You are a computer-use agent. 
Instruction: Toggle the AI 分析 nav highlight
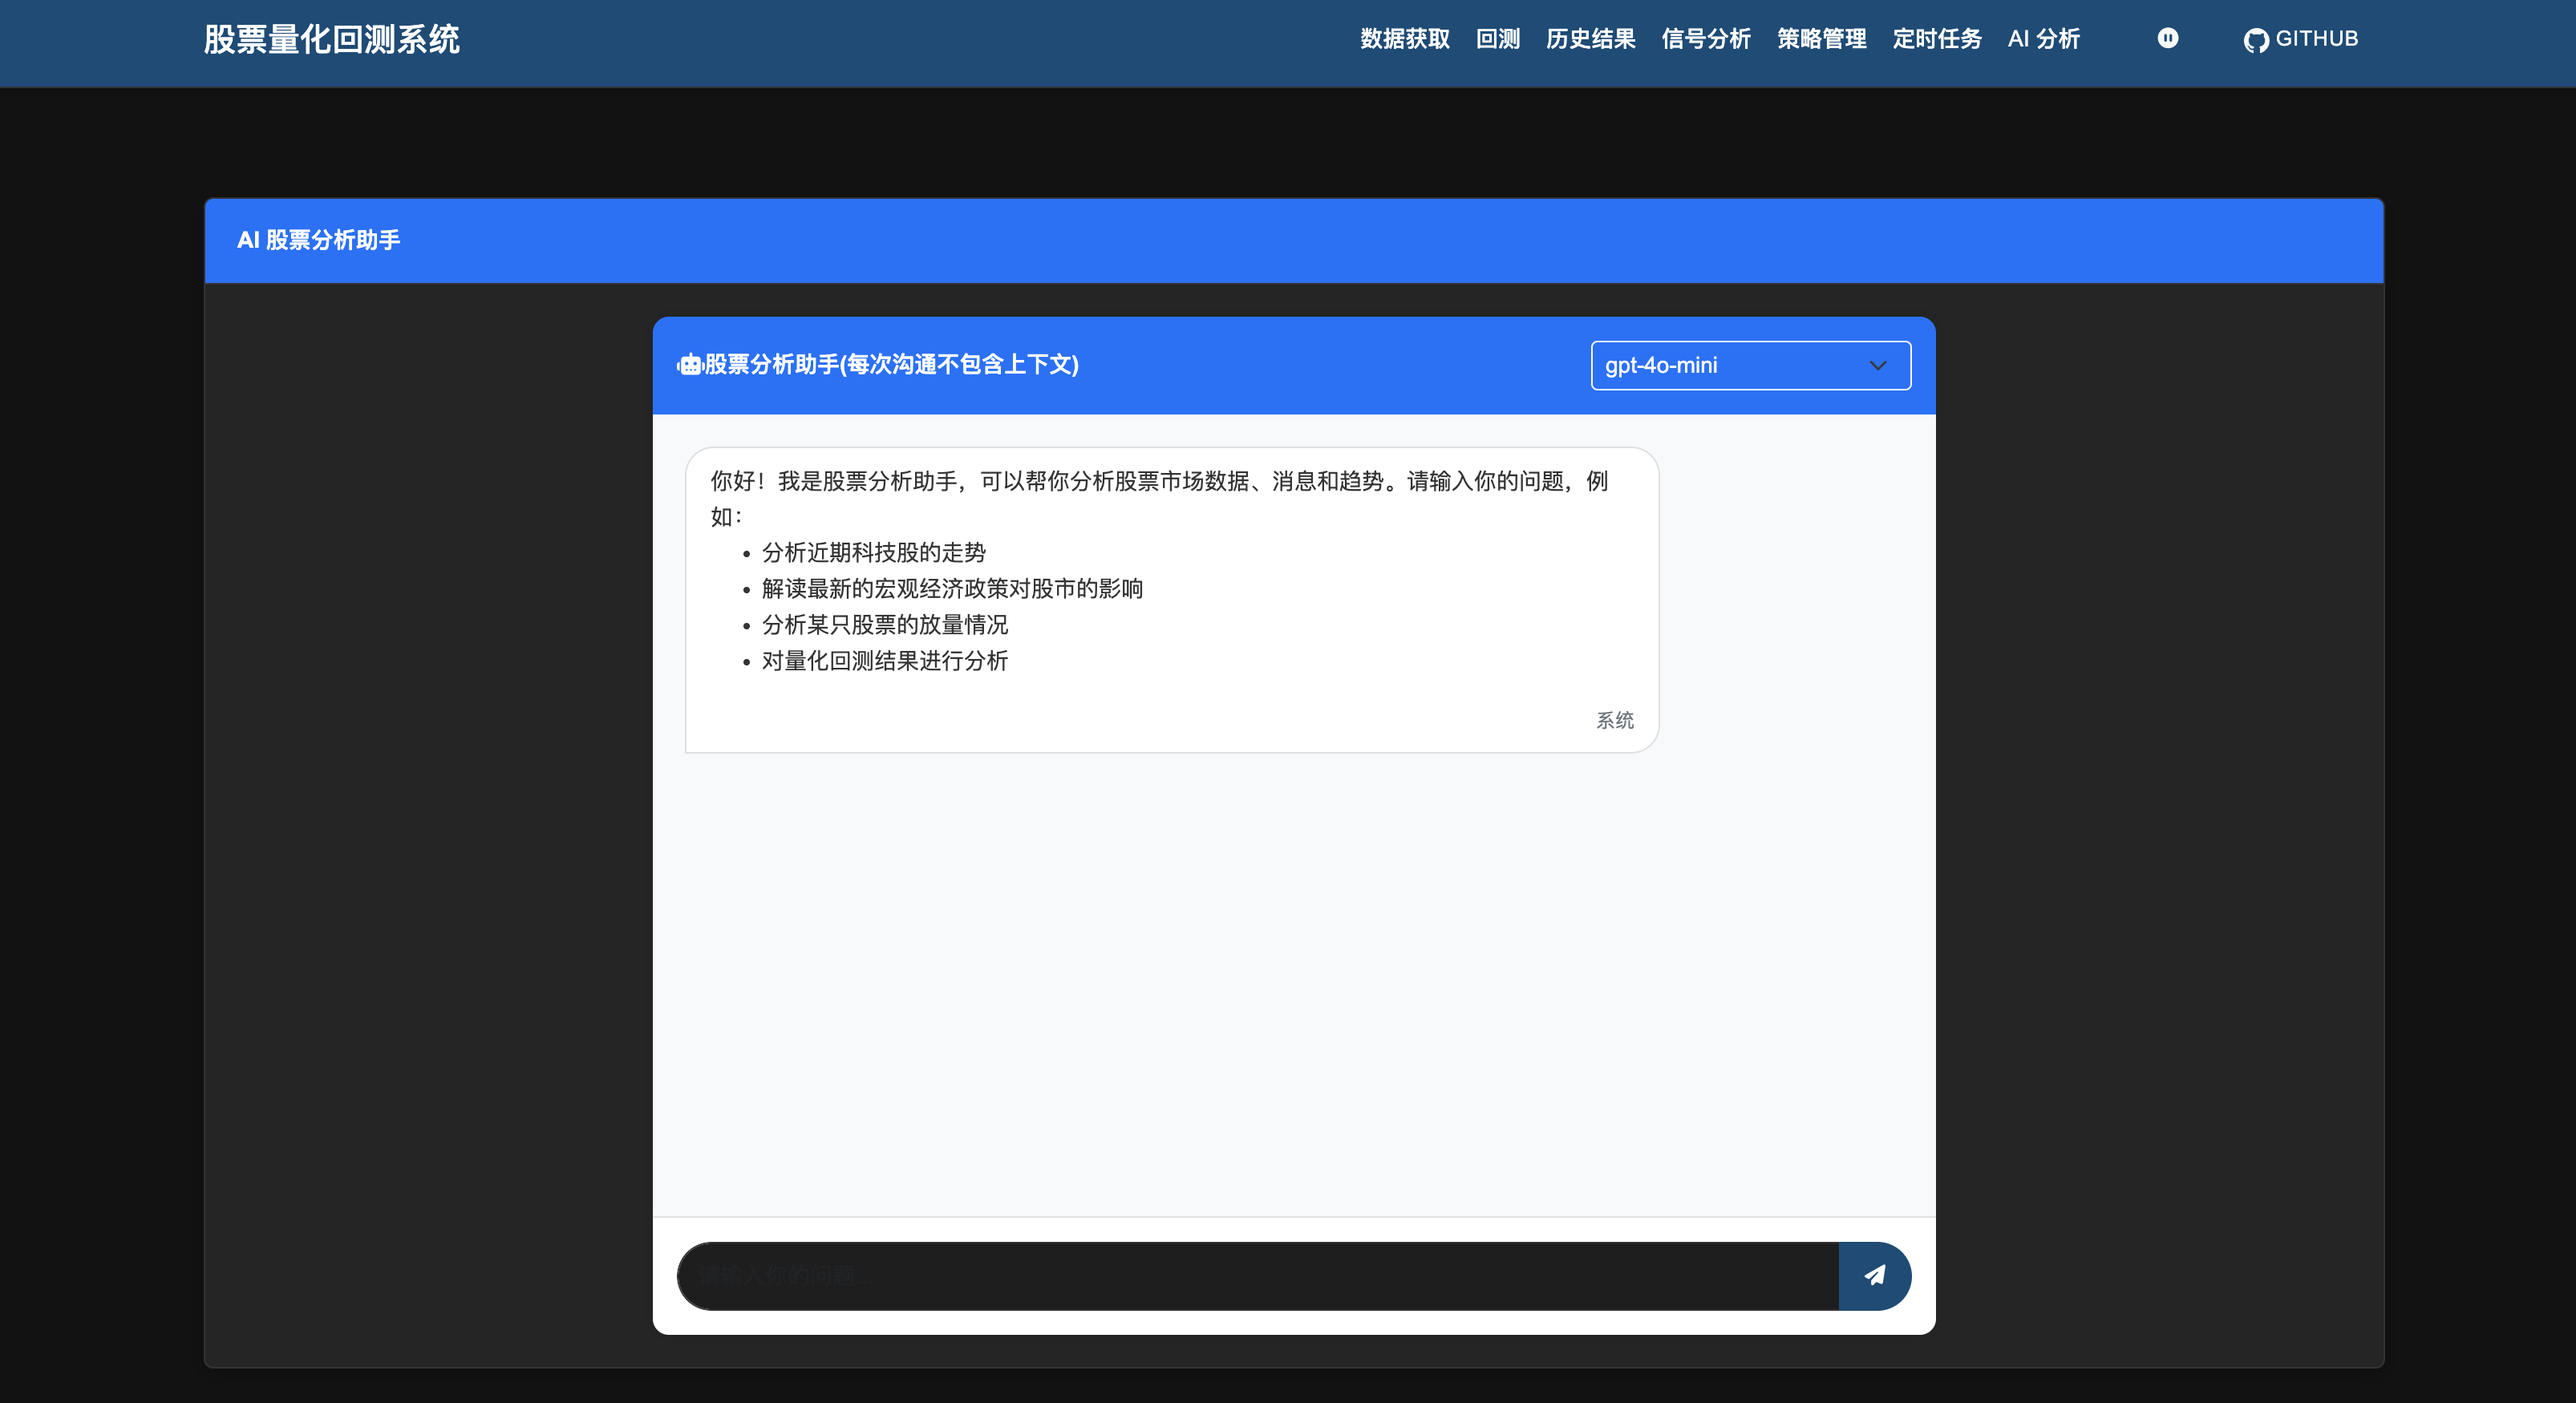(2043, 39)
